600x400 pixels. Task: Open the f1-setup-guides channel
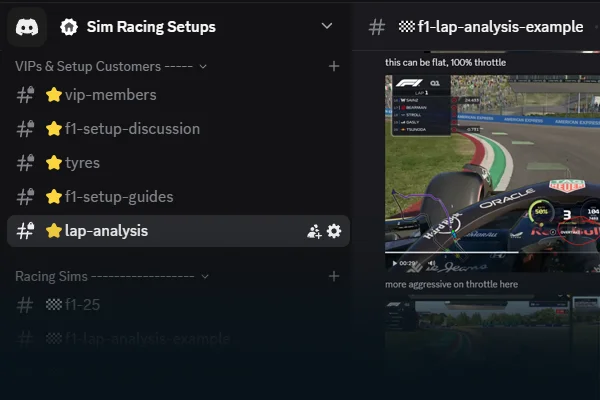pyautogui.click(x=178, y=197)
